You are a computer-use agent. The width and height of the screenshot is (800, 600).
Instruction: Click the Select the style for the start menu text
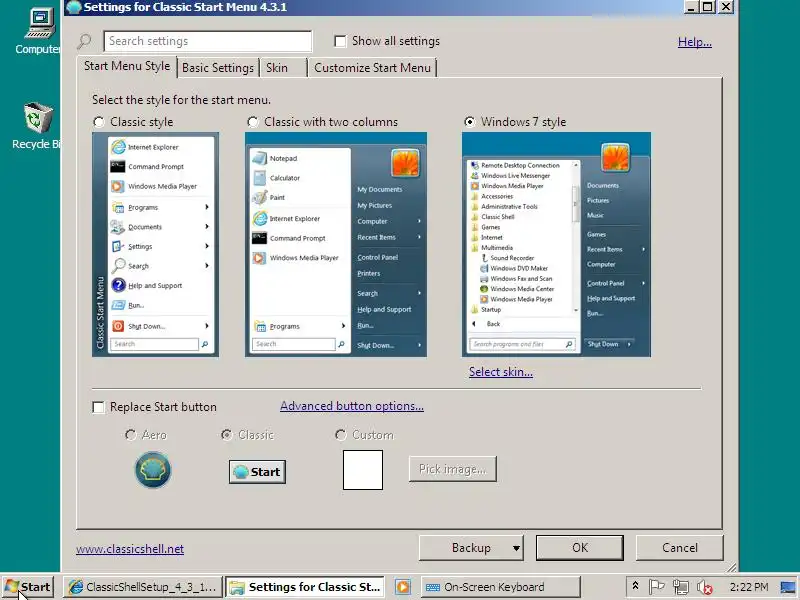pyautogui.click(x=181, y=100)
